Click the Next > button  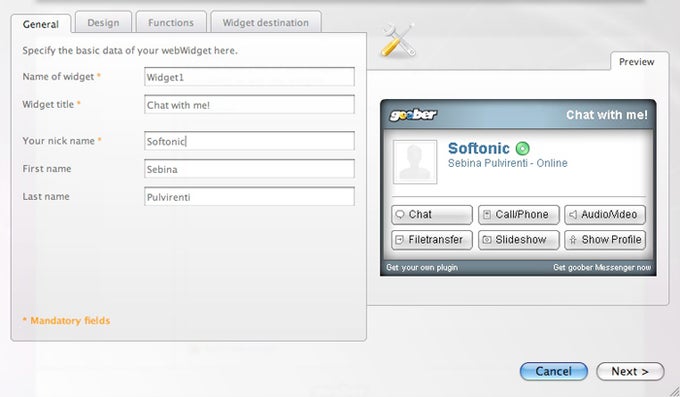630,371
